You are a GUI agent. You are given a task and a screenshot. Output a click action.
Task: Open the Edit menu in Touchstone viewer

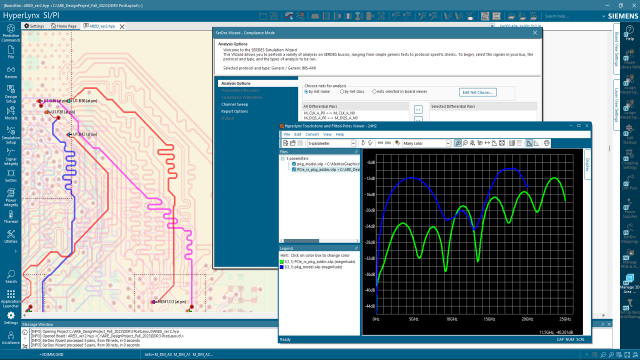[x=298, y=134]
